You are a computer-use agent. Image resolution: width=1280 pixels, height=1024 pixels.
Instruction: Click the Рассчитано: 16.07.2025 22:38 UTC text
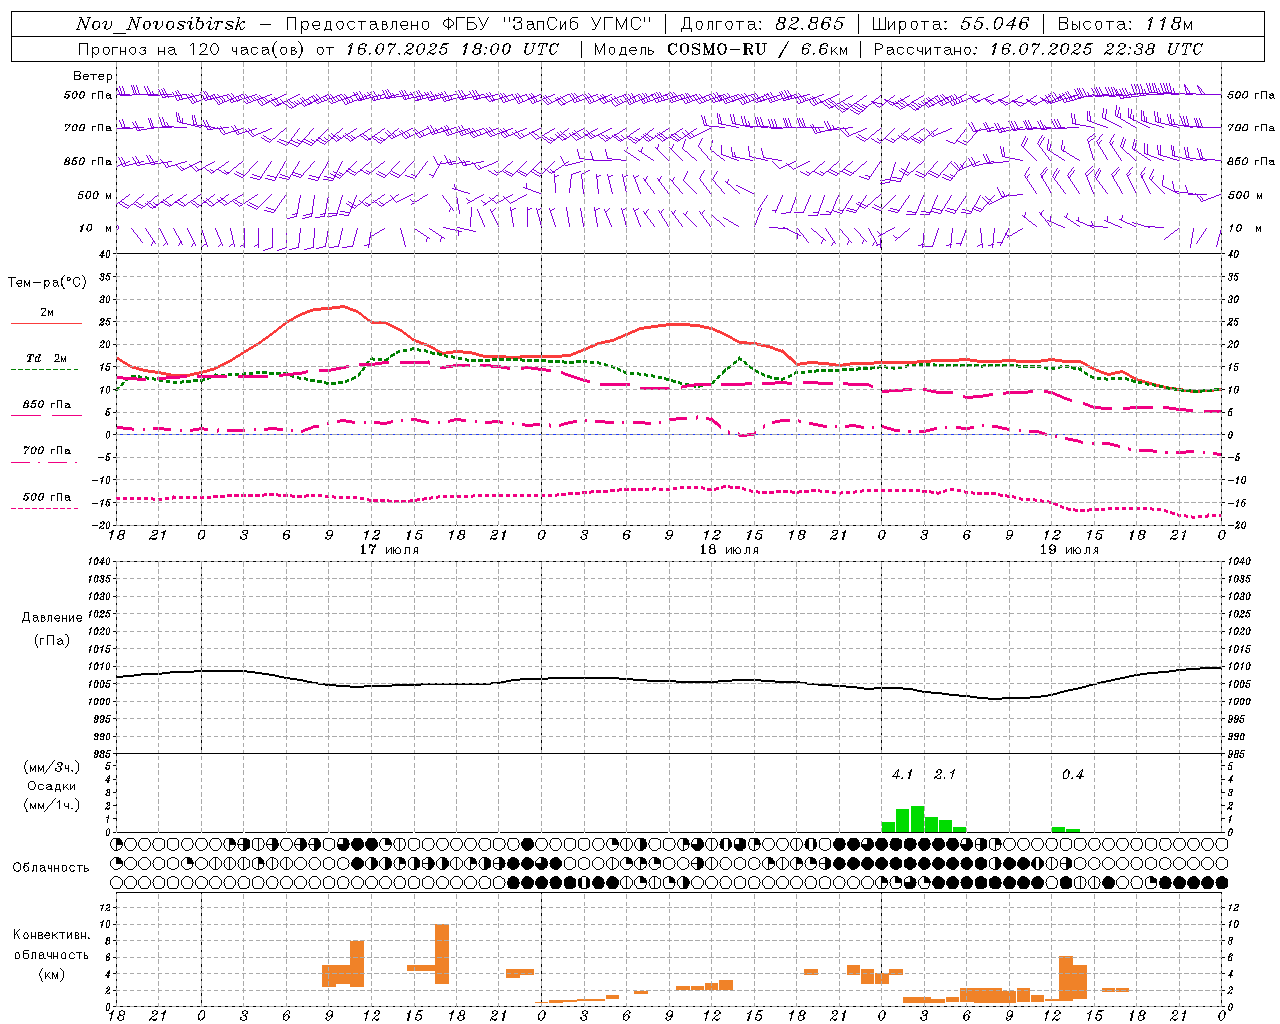(x=1038, y=49)
